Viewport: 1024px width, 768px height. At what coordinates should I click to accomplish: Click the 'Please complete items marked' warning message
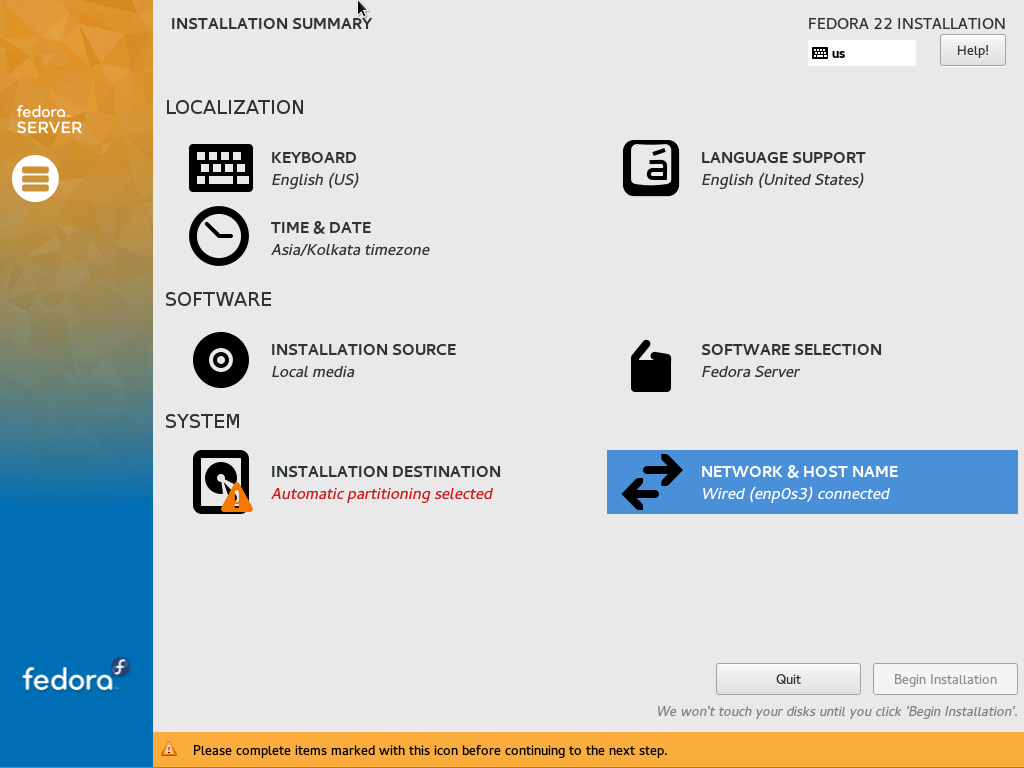pyautogui.click(x=430, y=750)
